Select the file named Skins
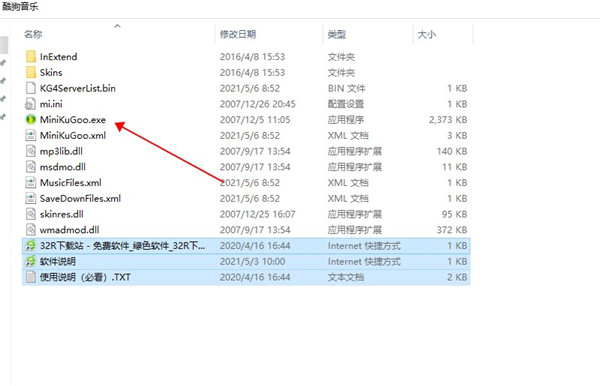600x386 pixels. tap(51, 72)
